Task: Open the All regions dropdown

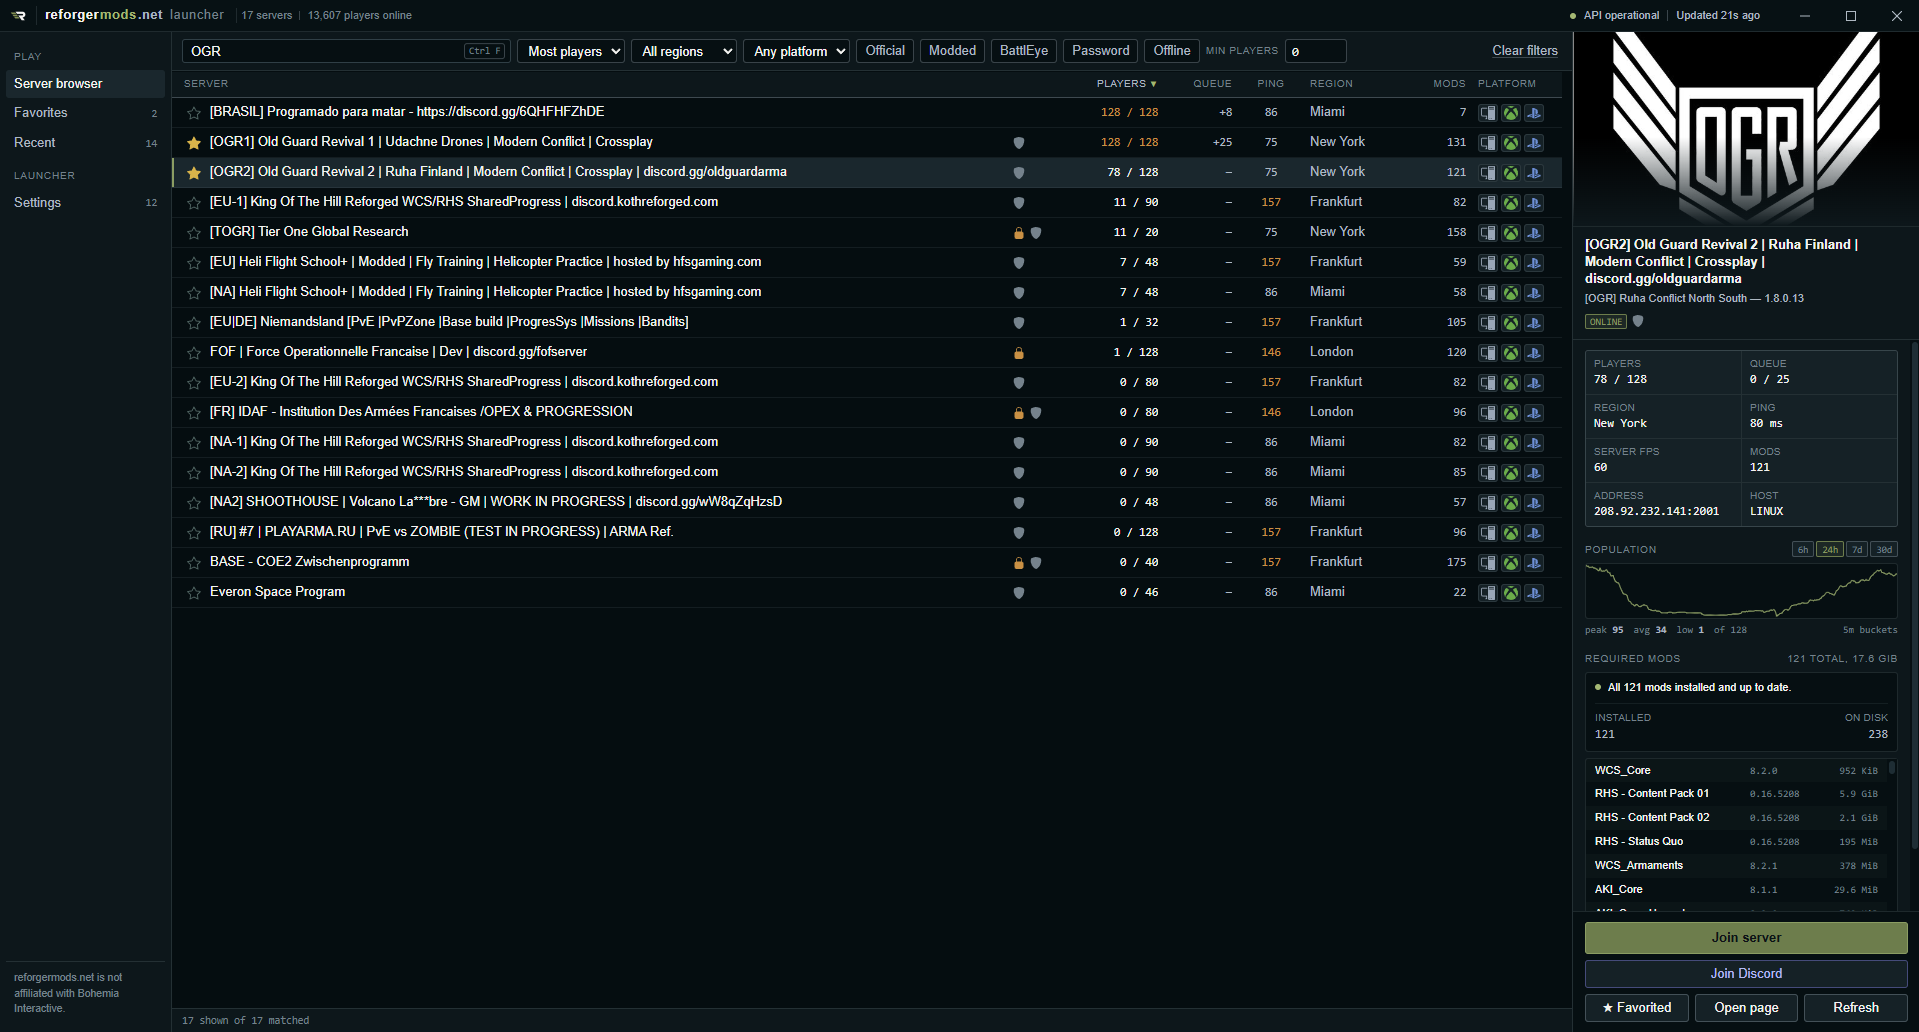Action: coord(684,51)
